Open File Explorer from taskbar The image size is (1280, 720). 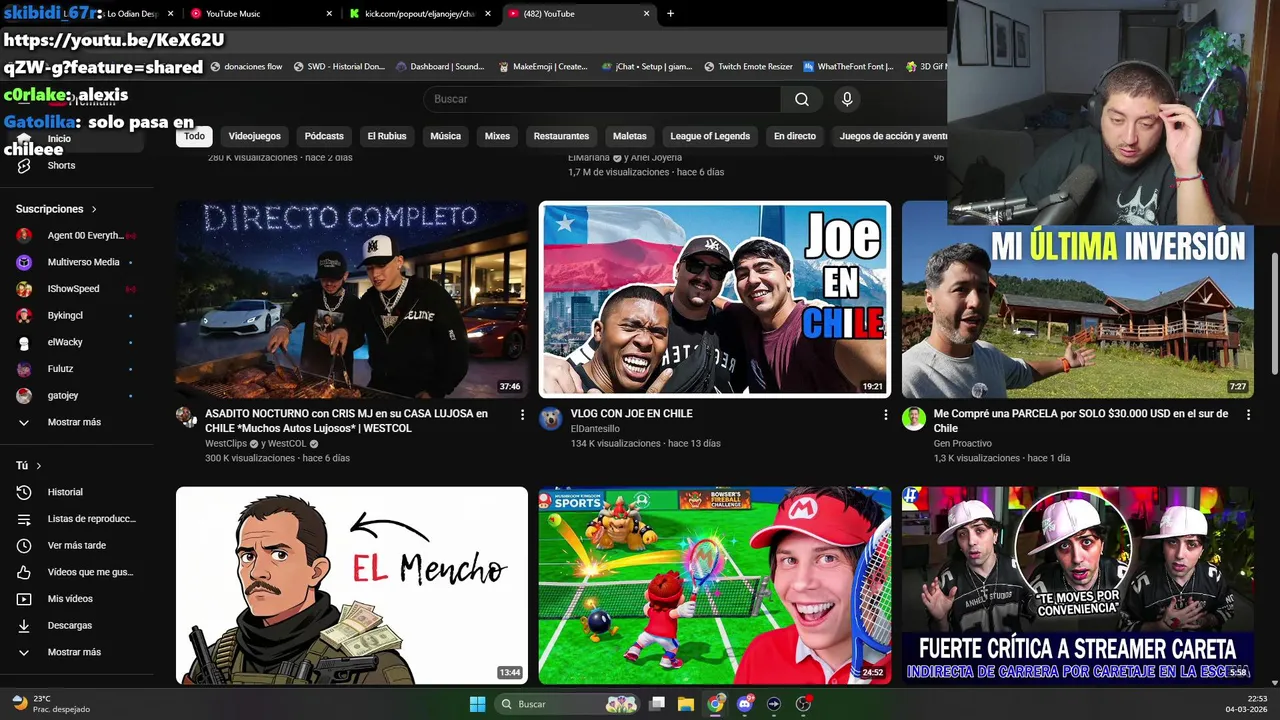click(686, 704)
